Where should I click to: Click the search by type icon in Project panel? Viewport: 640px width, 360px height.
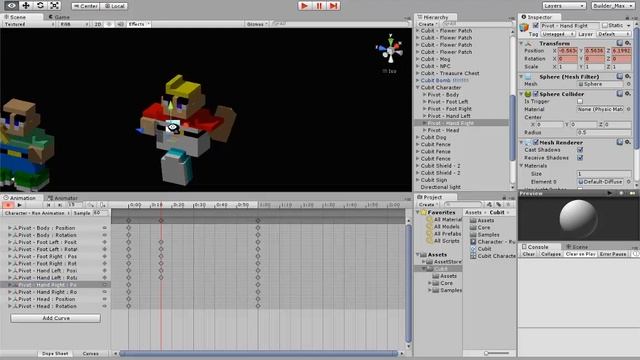pyautogui.click(x=489, y=204)
